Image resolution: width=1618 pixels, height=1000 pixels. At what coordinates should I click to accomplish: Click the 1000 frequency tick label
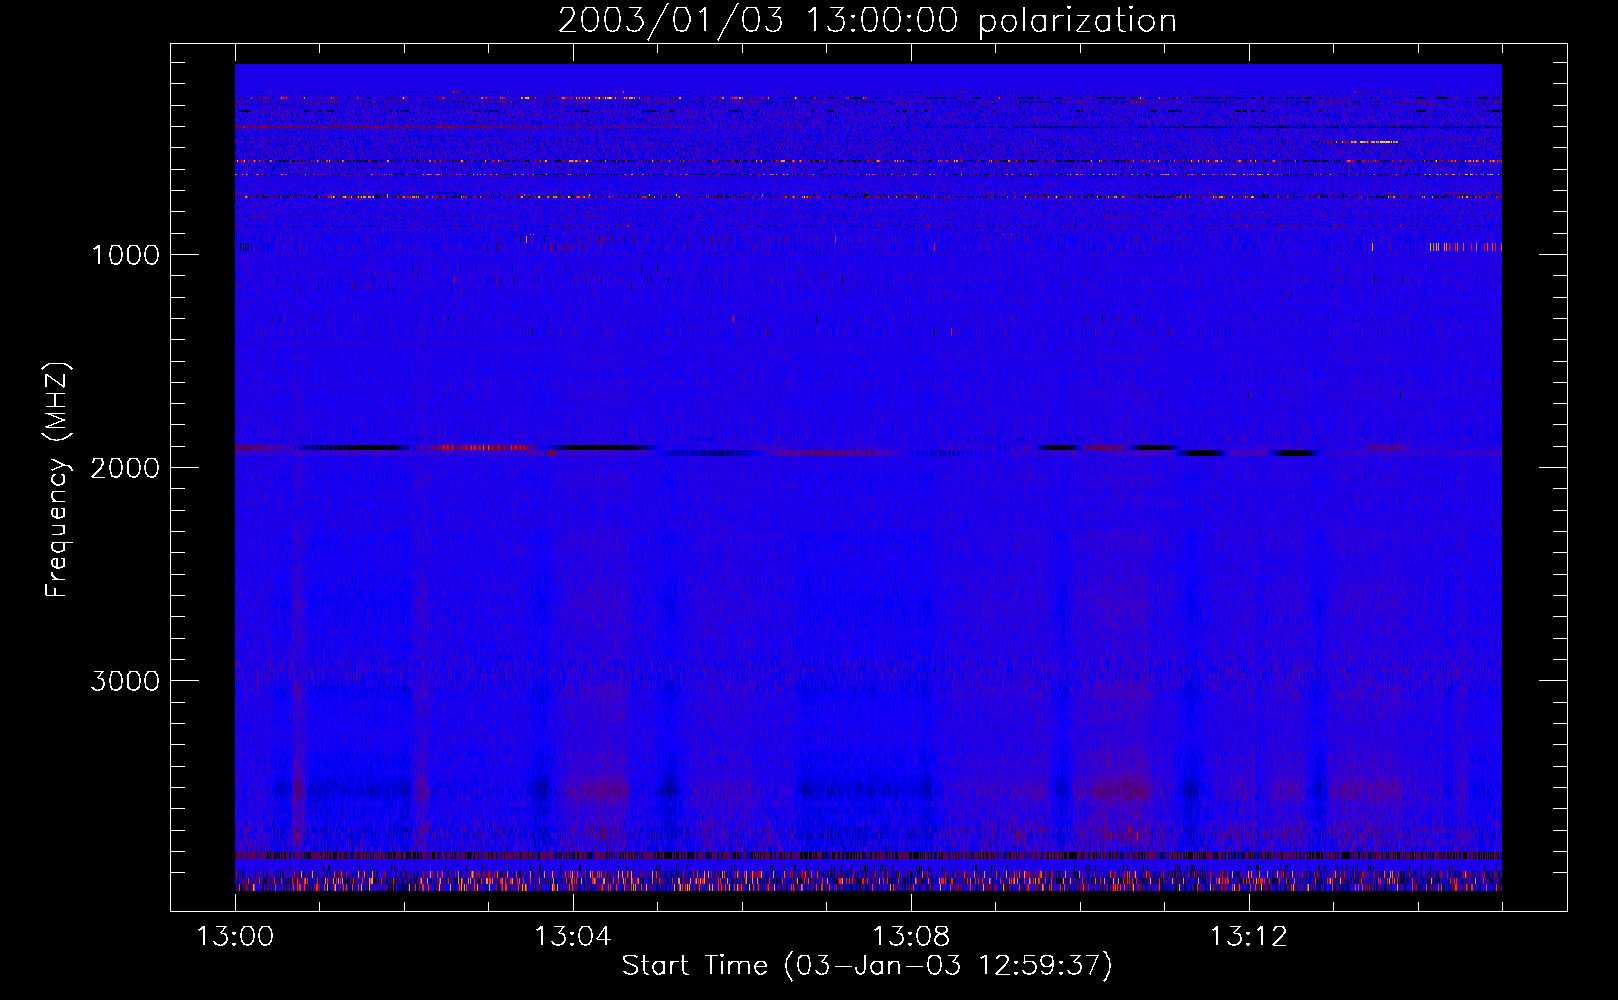126,255
